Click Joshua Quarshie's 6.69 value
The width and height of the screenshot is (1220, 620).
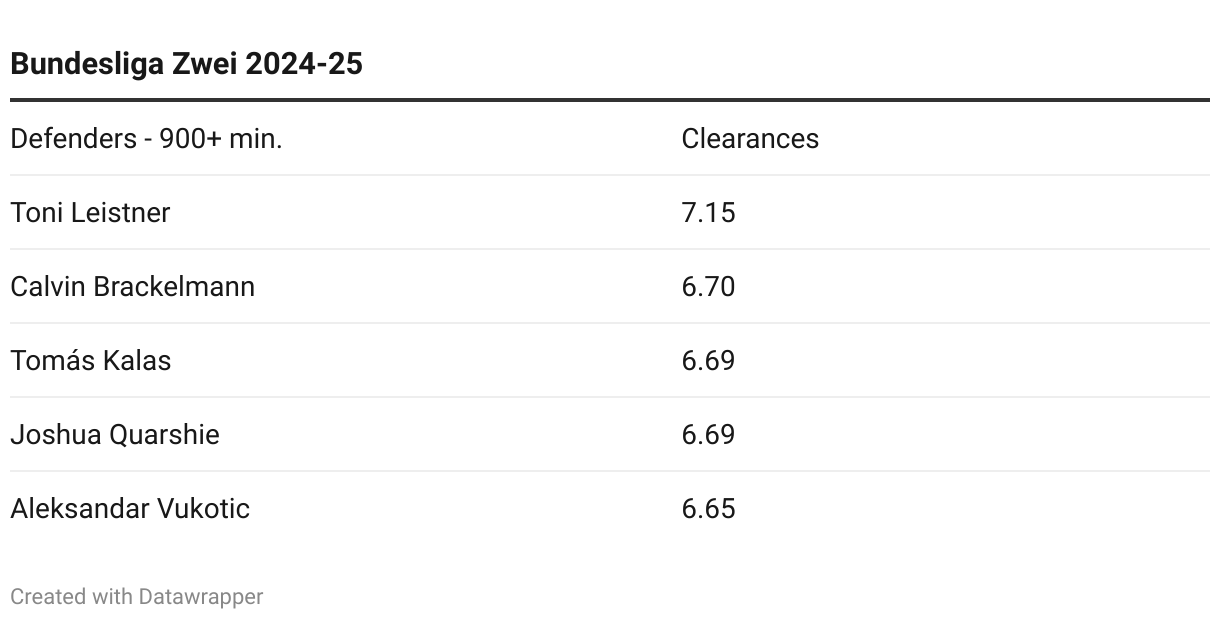coord(708,434)
